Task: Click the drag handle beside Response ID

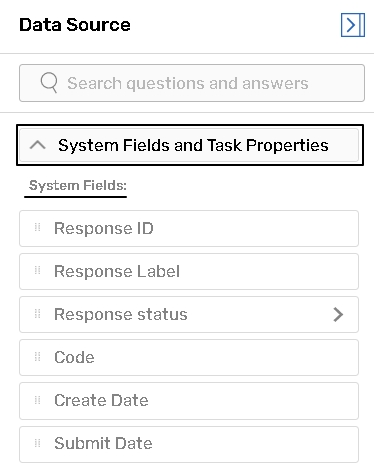Action: [38, 228]
